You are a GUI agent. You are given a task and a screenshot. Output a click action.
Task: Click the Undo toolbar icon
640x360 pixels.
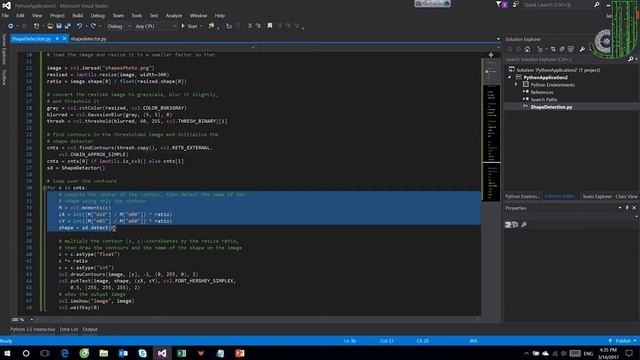[x=80, y=26]
